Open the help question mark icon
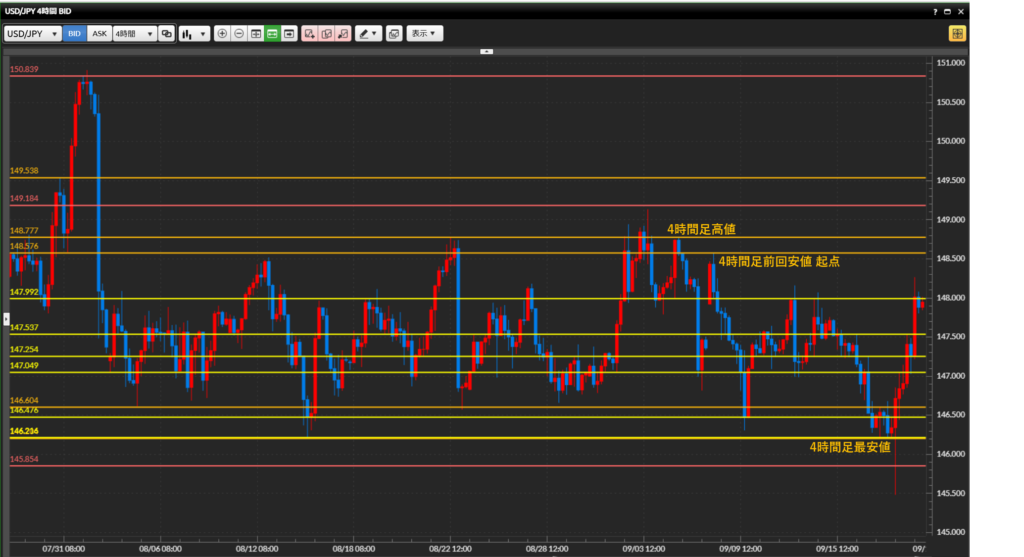 [936, 10]
